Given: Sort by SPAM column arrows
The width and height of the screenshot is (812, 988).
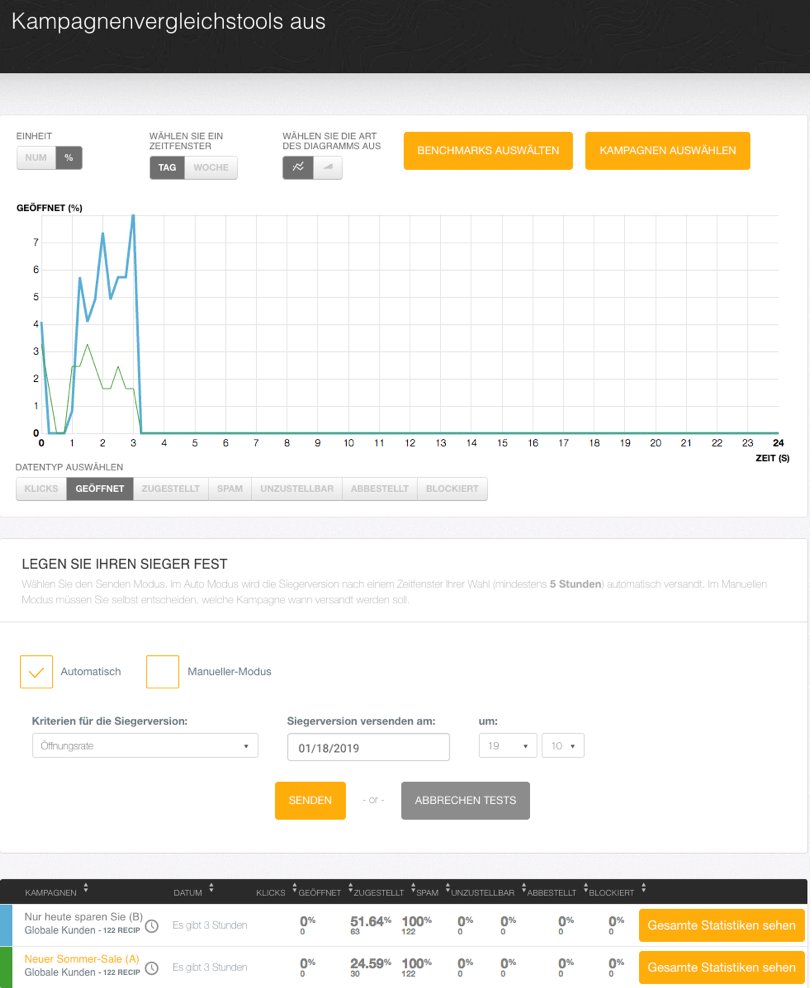Looking at the screenshot, I should point(448,888).
